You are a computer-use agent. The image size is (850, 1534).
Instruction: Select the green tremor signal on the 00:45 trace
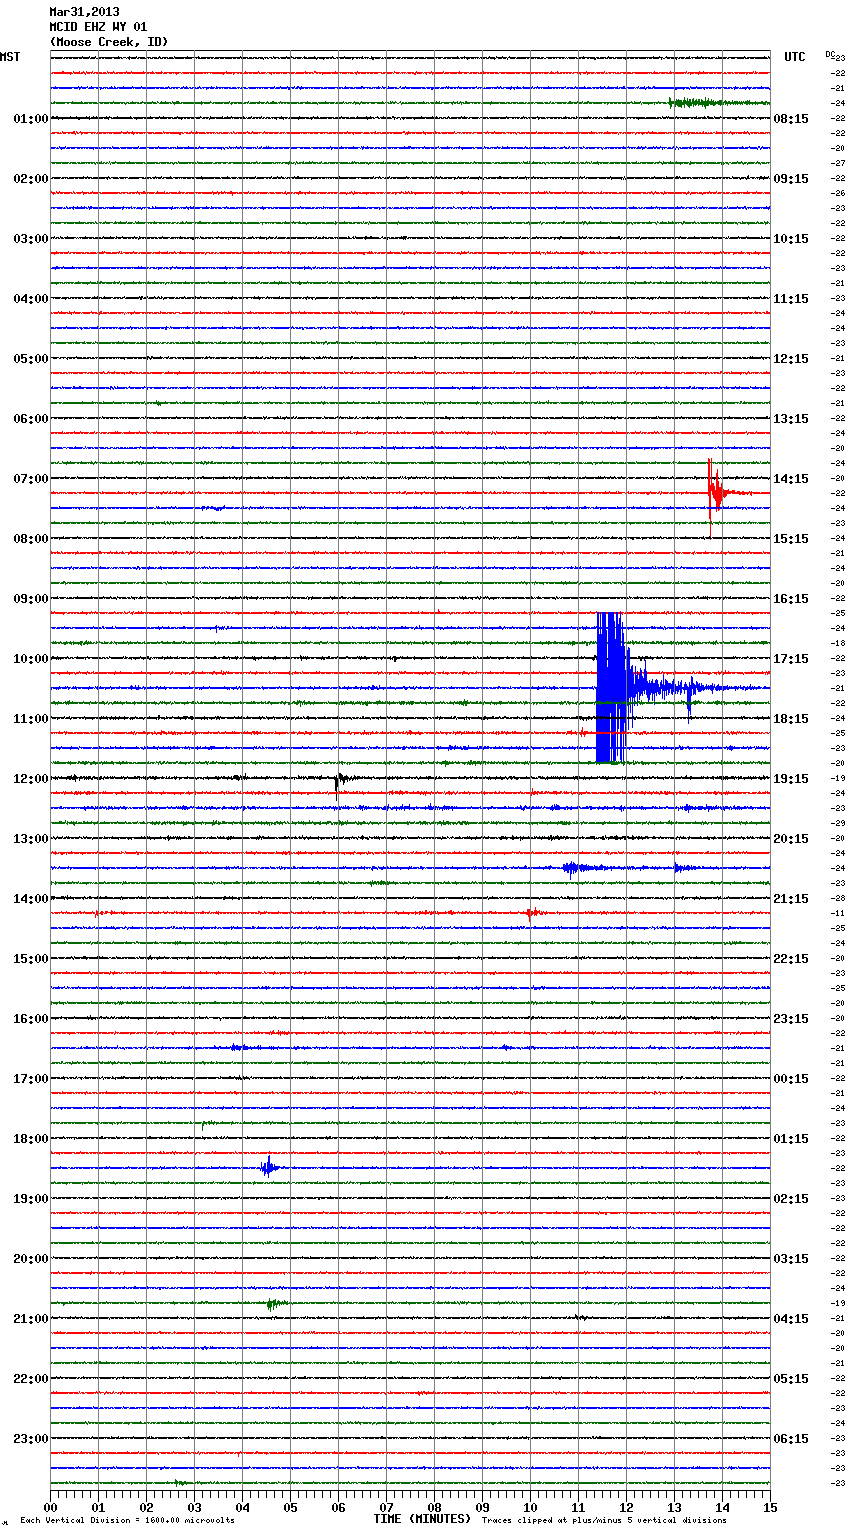[700, 103]
